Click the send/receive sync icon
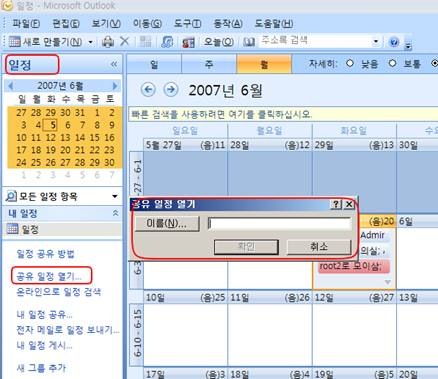Image resolution: width=438 pixels, height=379 pixels. [167, 42]
